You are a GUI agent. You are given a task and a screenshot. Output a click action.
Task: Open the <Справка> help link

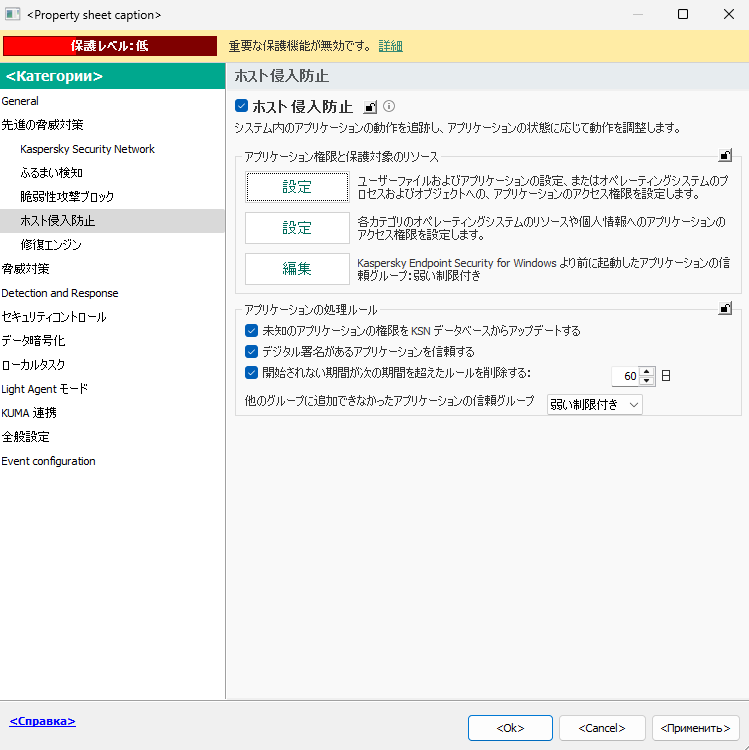43,721
